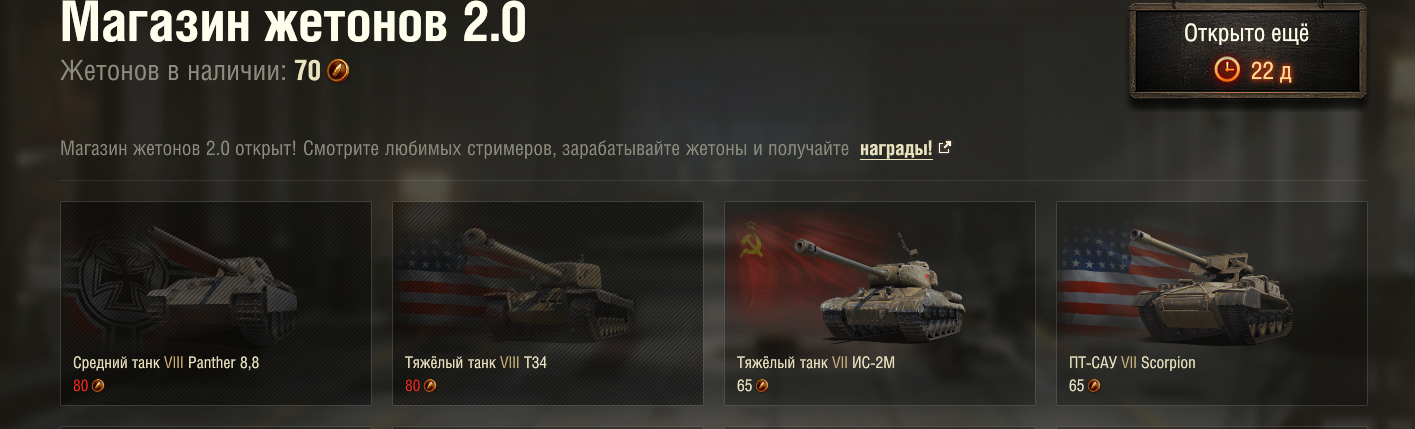1415x429 pixels.
Task: Click the clock icon in the timer panel
Action: point(1226,70)
